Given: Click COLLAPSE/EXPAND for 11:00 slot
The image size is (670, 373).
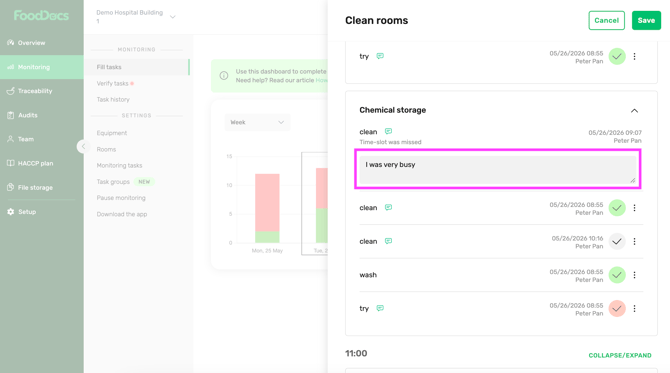Looking at the screenshot, I should [620, 355].
